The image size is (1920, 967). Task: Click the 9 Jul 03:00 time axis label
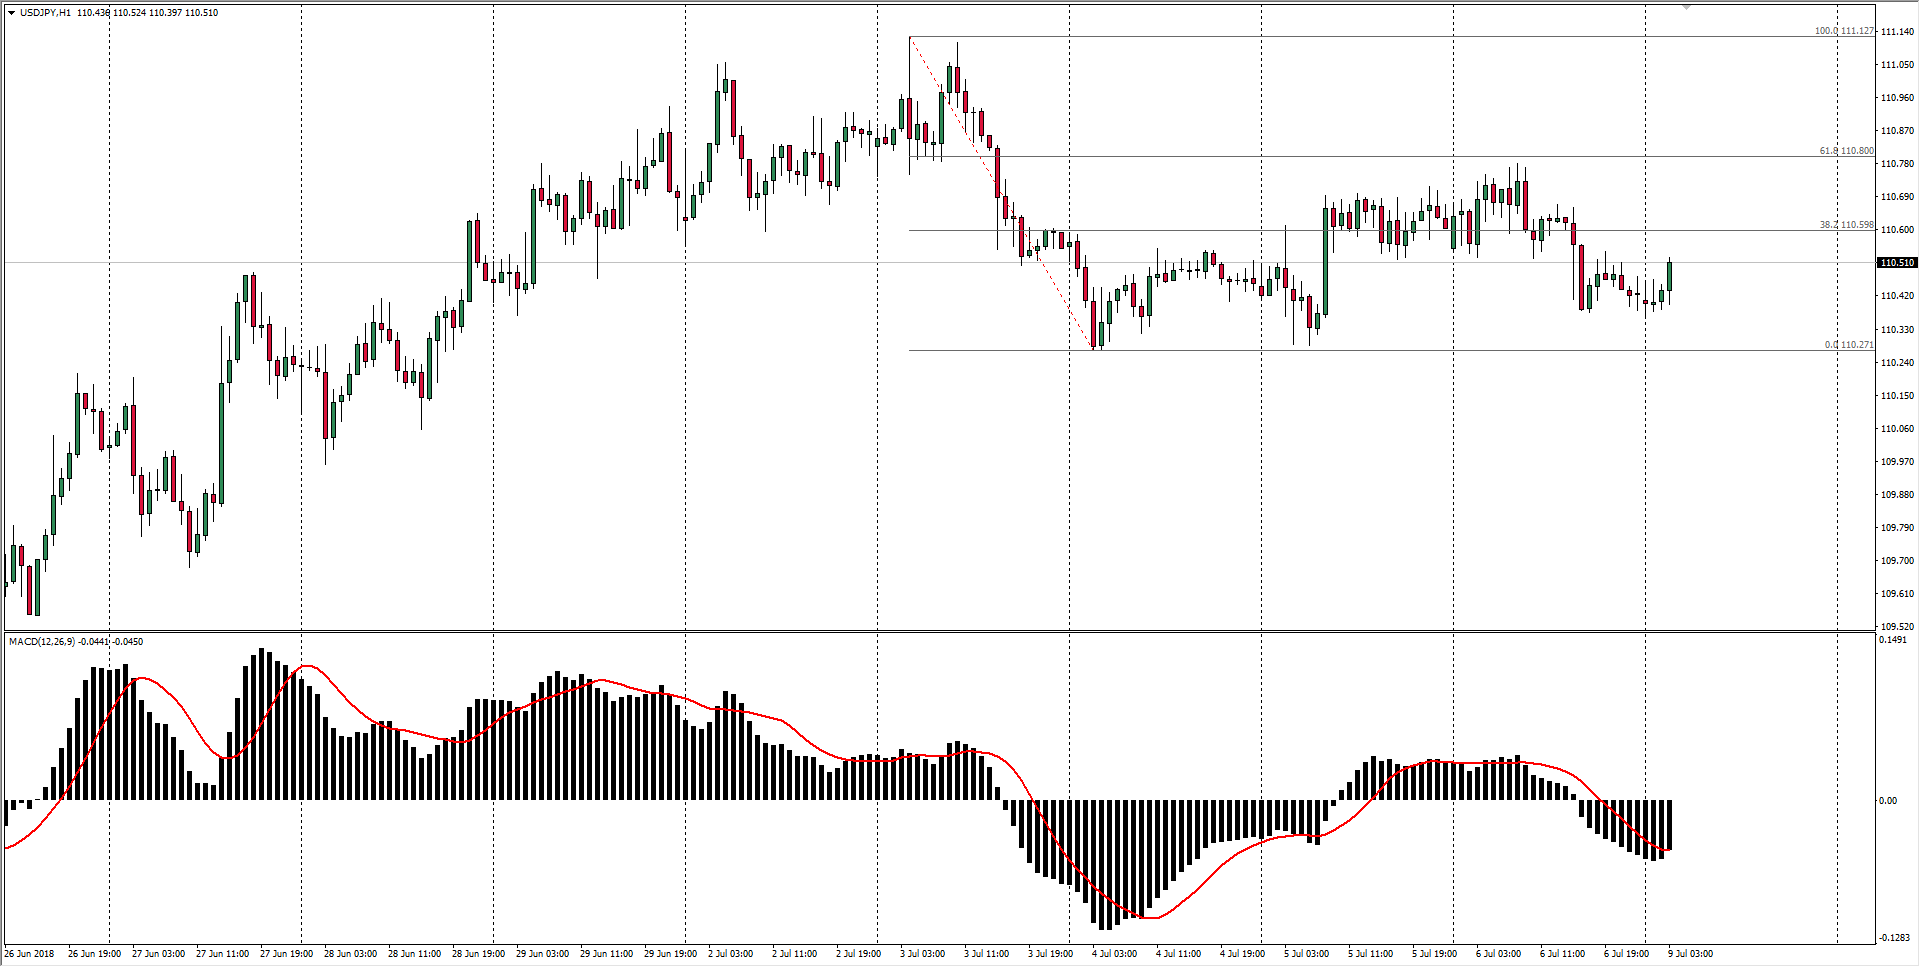[x=1690, y=954]
